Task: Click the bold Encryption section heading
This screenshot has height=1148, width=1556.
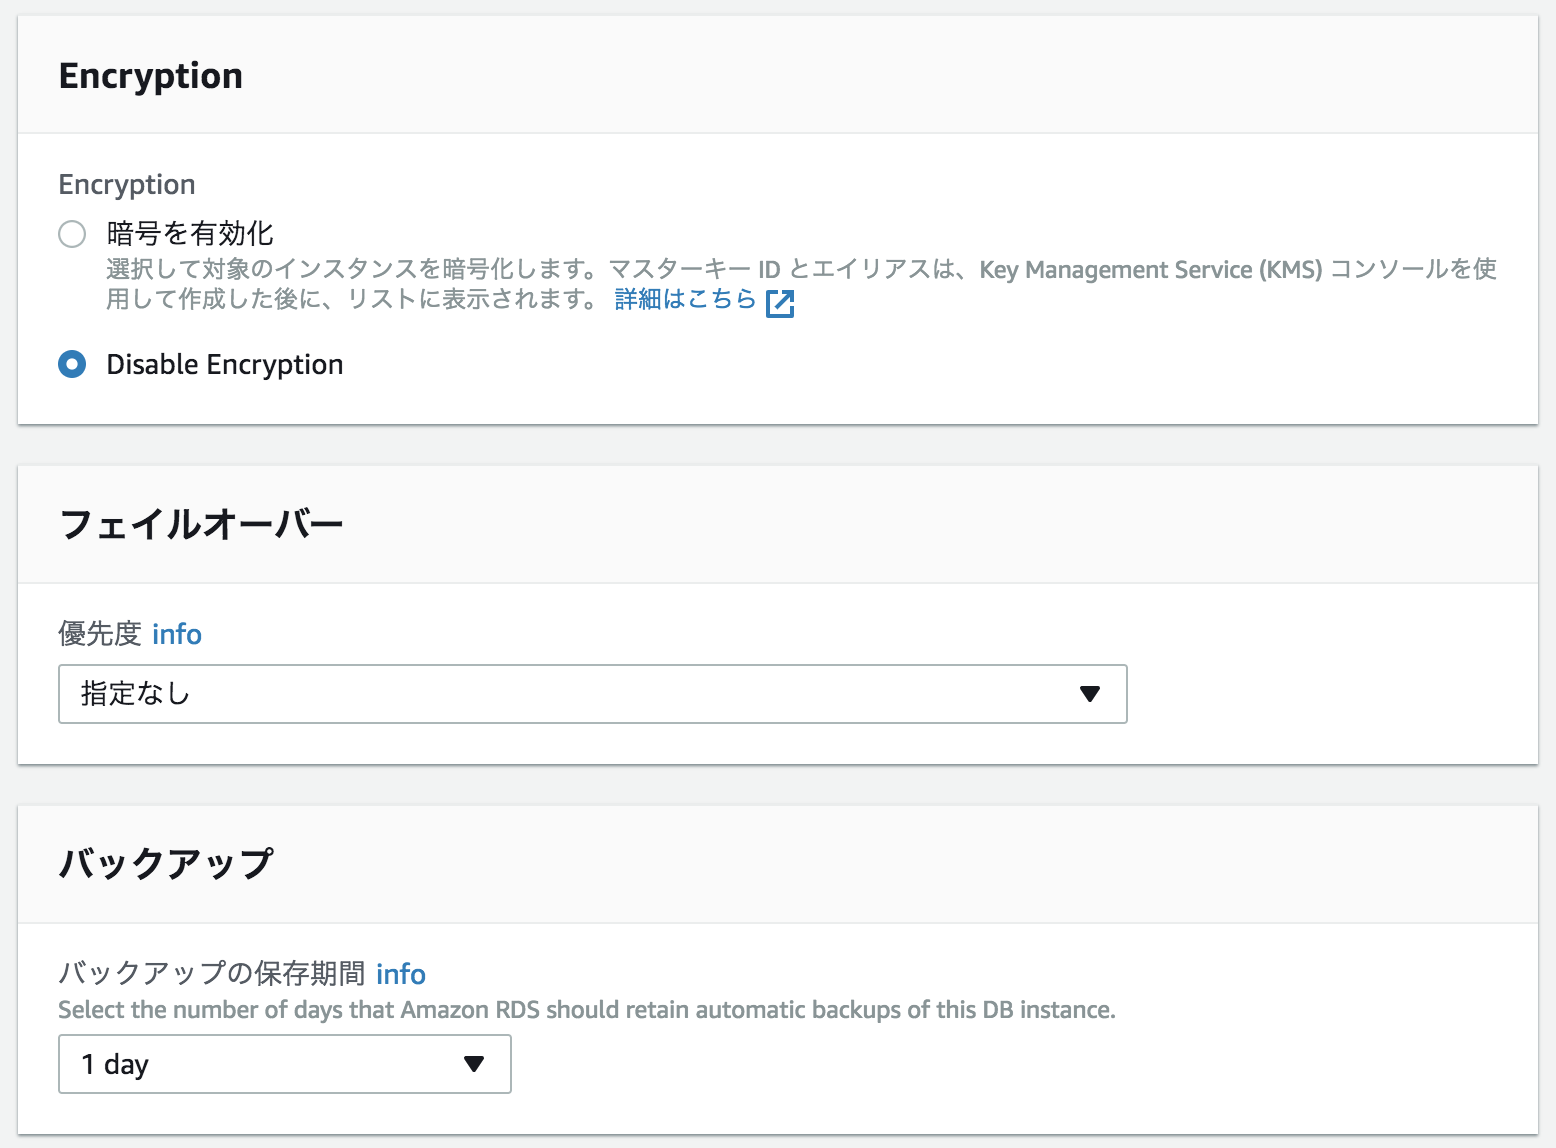Action: pos(151,76)
